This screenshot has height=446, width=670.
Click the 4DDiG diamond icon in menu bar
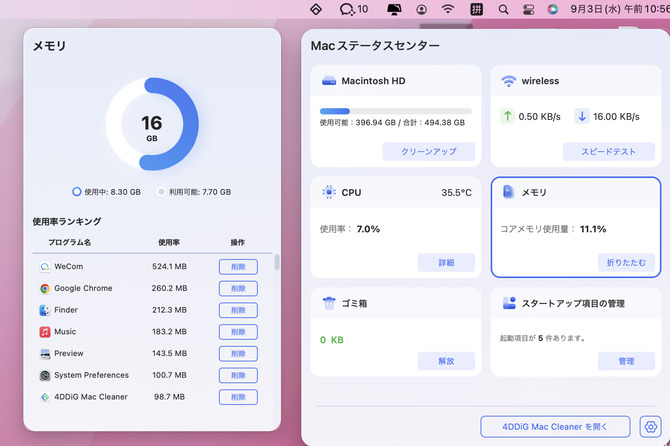(316, 9)
